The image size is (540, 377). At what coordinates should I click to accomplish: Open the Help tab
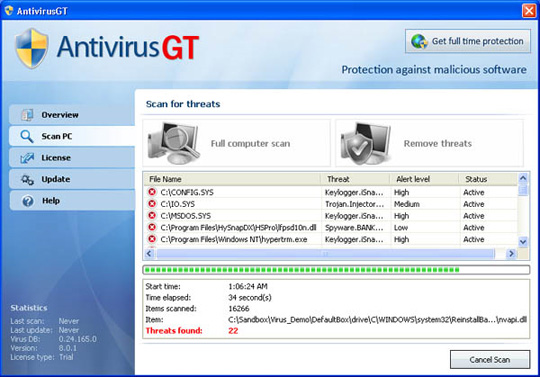coord(72,201)
